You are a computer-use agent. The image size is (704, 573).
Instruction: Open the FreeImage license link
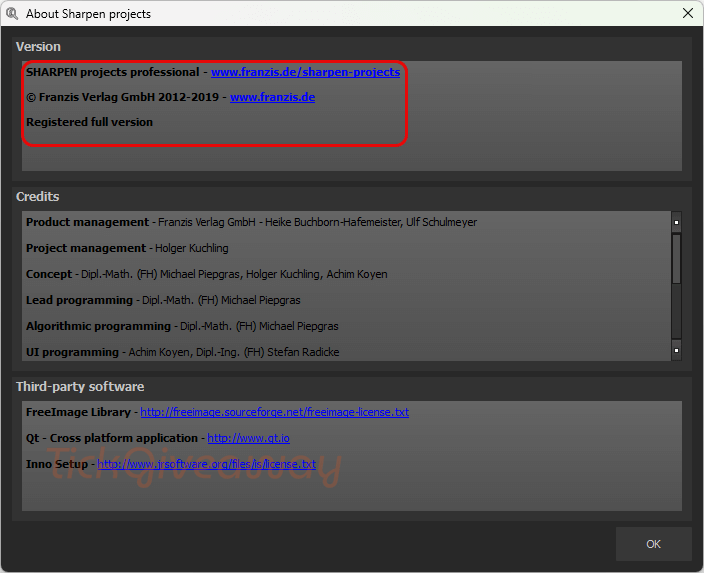click(x=274, y=412)
